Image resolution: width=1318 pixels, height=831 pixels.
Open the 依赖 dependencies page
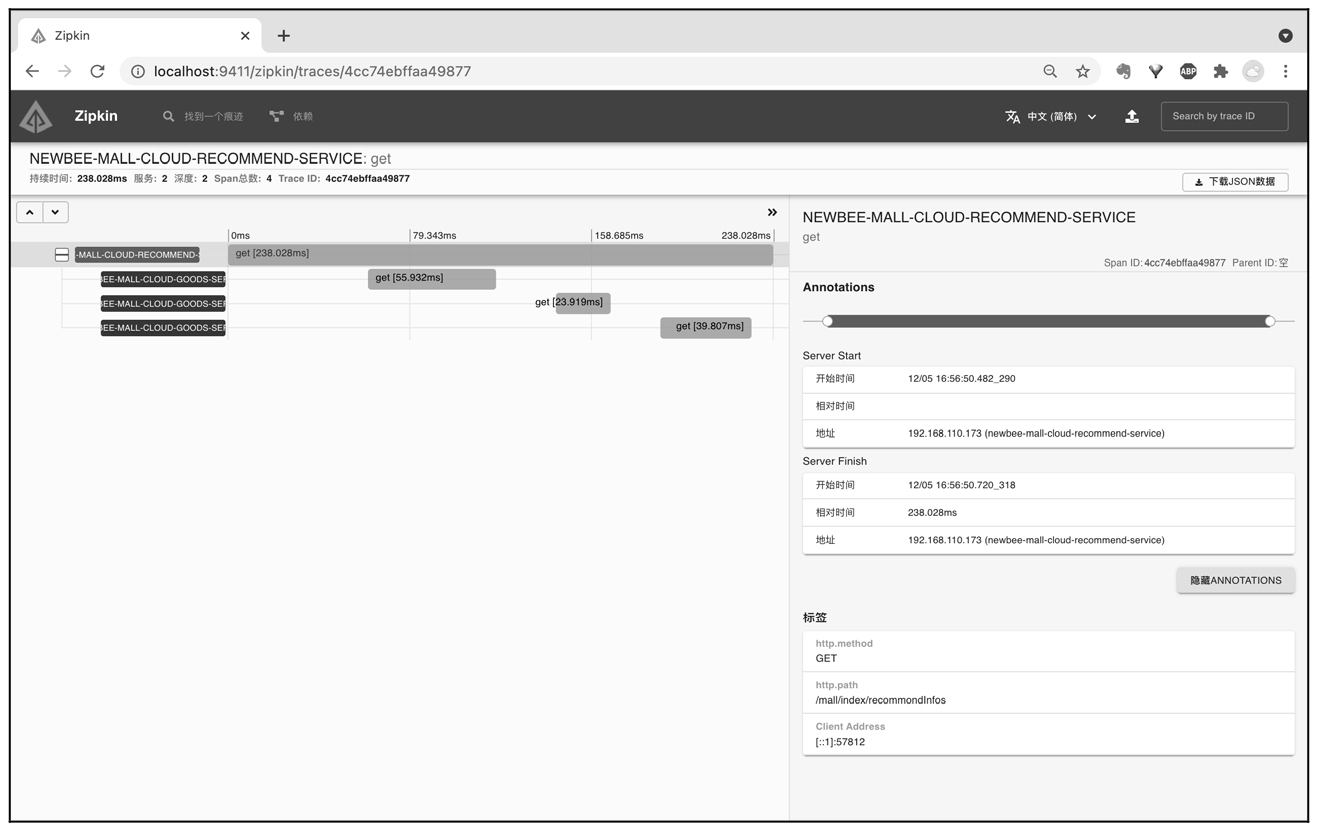click(x=291, y=117)
